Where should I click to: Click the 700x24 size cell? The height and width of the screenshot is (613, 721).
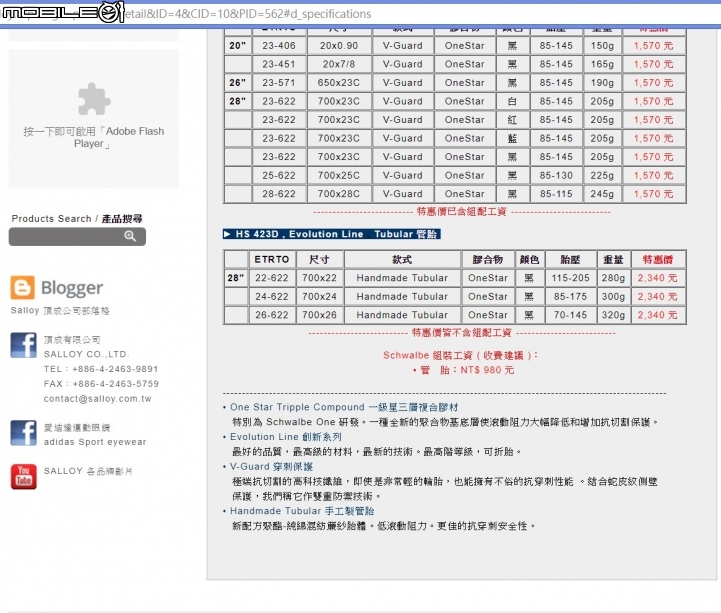(320, 297)
